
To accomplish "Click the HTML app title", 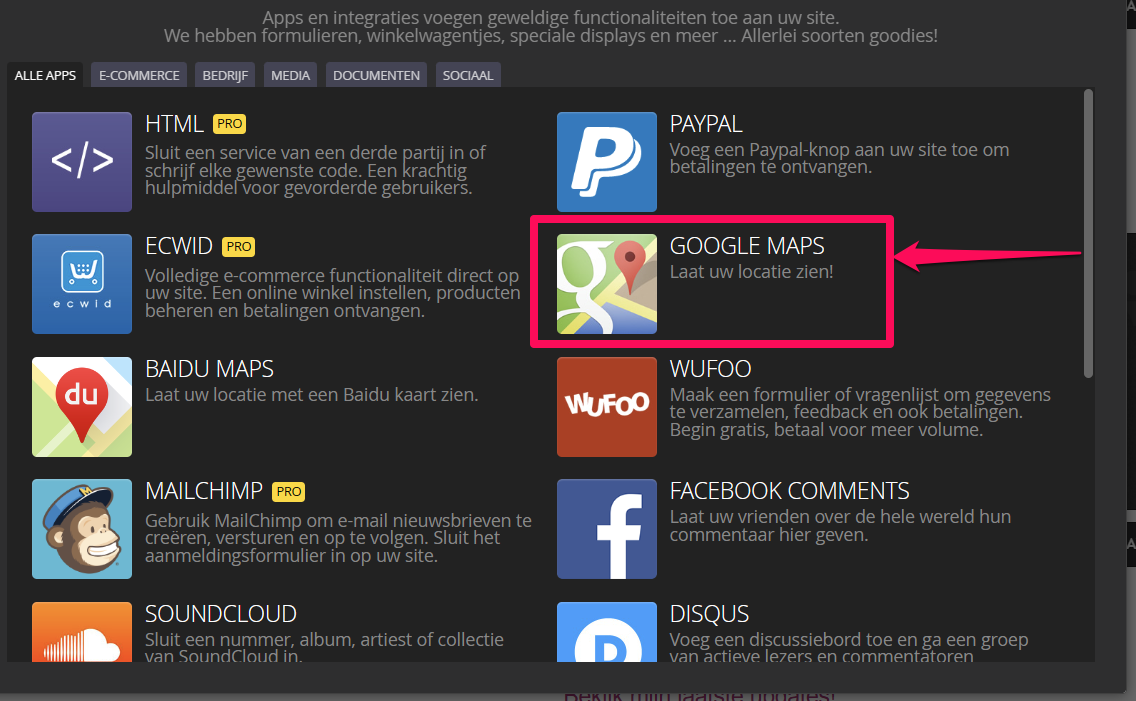I will (x=174, y=124).
